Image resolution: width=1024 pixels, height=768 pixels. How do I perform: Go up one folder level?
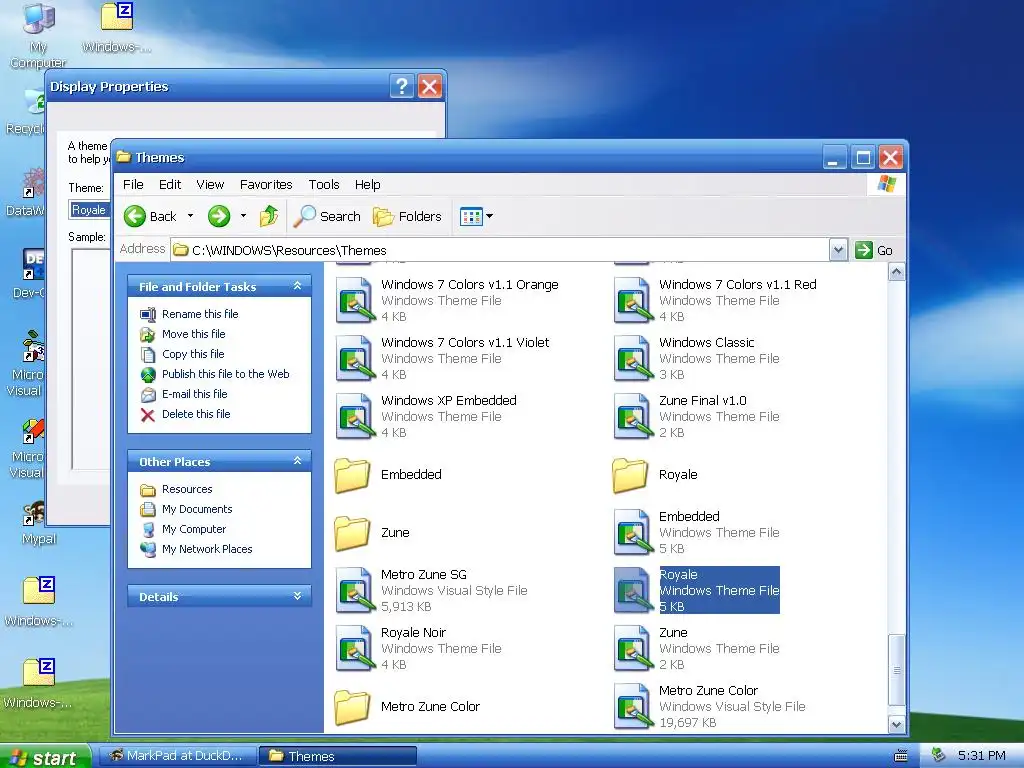pyautogui.click(x=268, y=216)
